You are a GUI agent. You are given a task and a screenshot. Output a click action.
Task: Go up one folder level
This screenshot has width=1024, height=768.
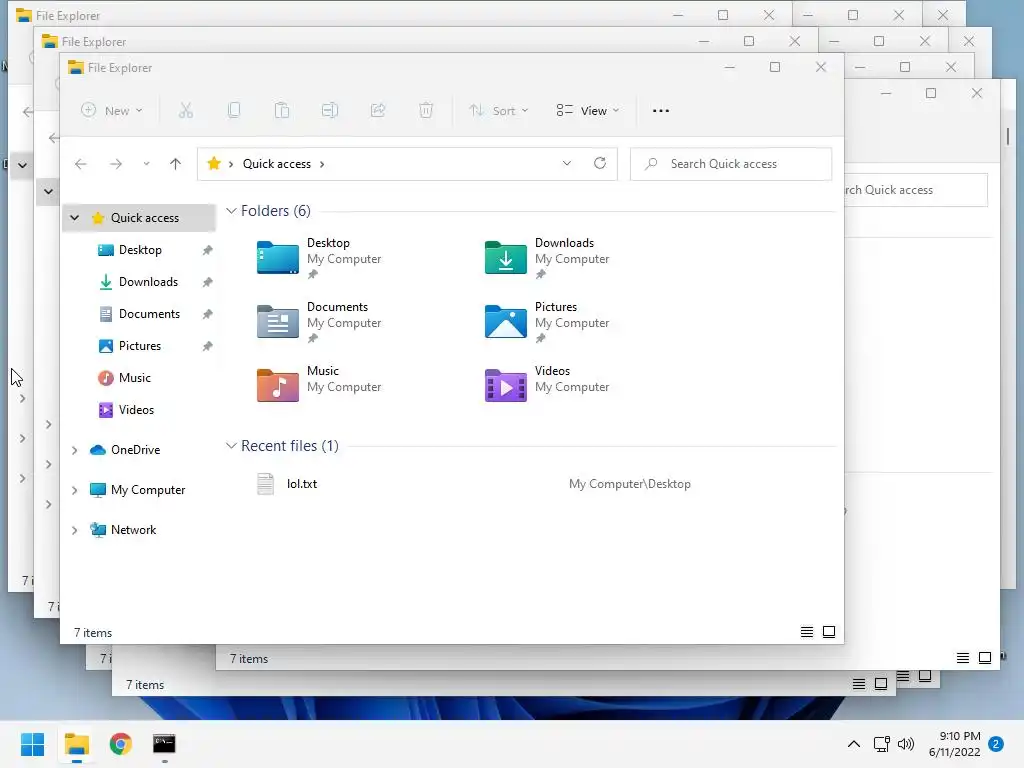coord(176,164)
